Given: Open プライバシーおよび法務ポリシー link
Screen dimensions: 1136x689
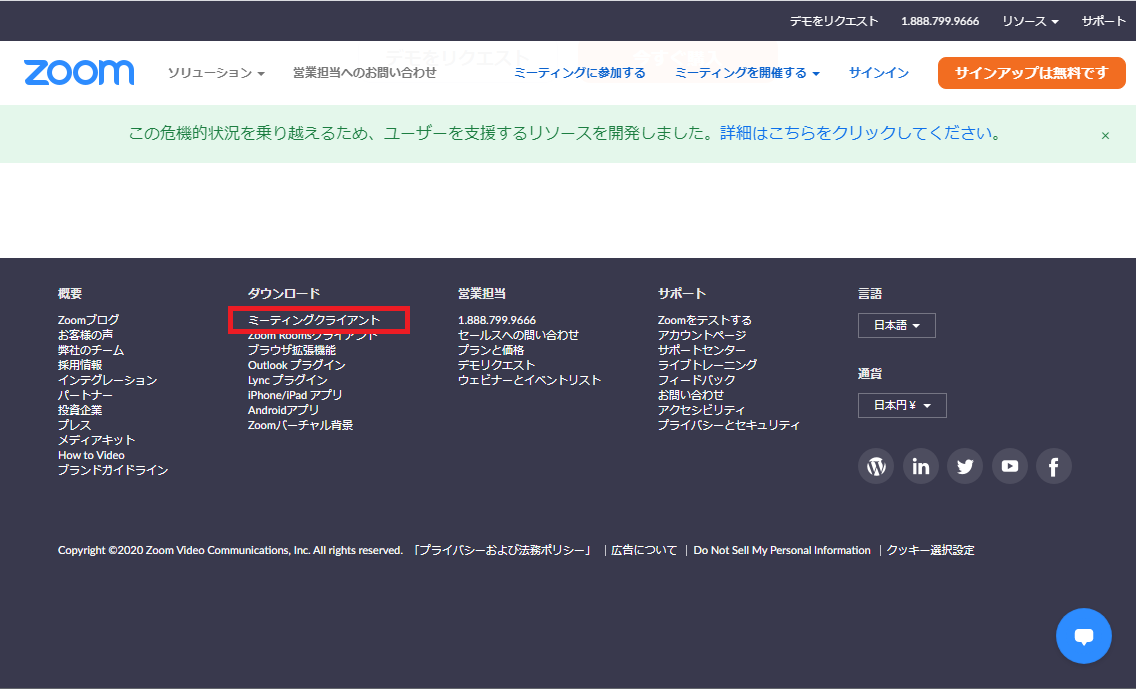Looking at the screenshot, I should [502, 551].
